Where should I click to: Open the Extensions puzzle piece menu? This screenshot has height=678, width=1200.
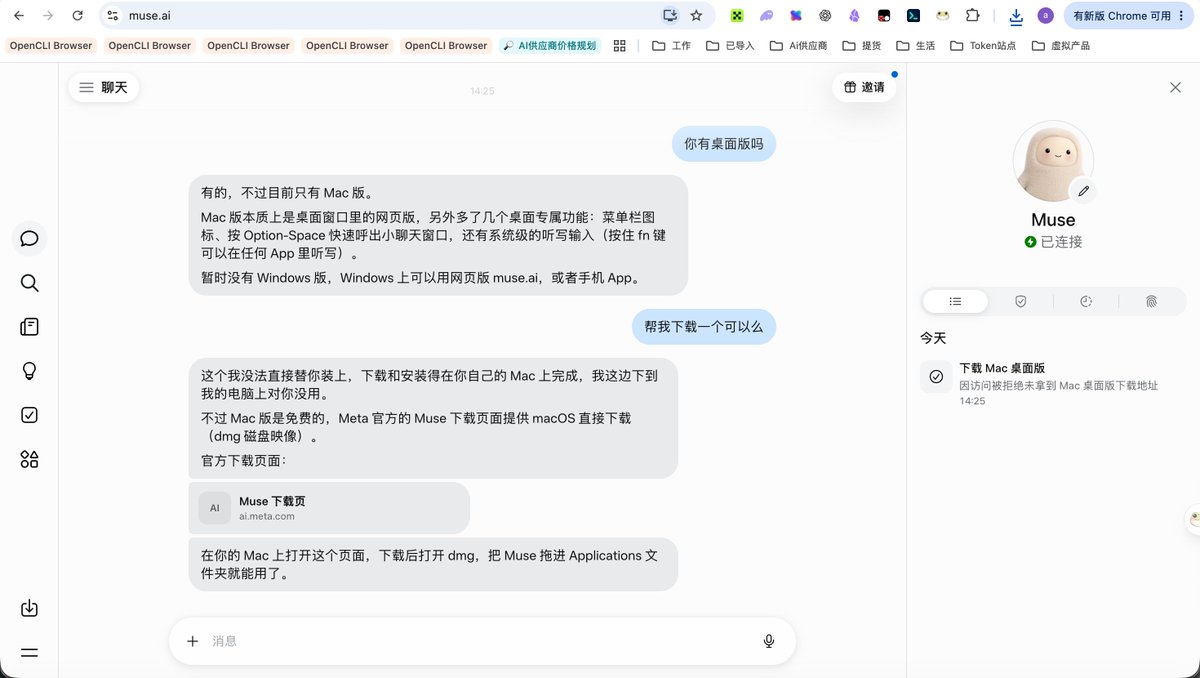pos(972,16)
